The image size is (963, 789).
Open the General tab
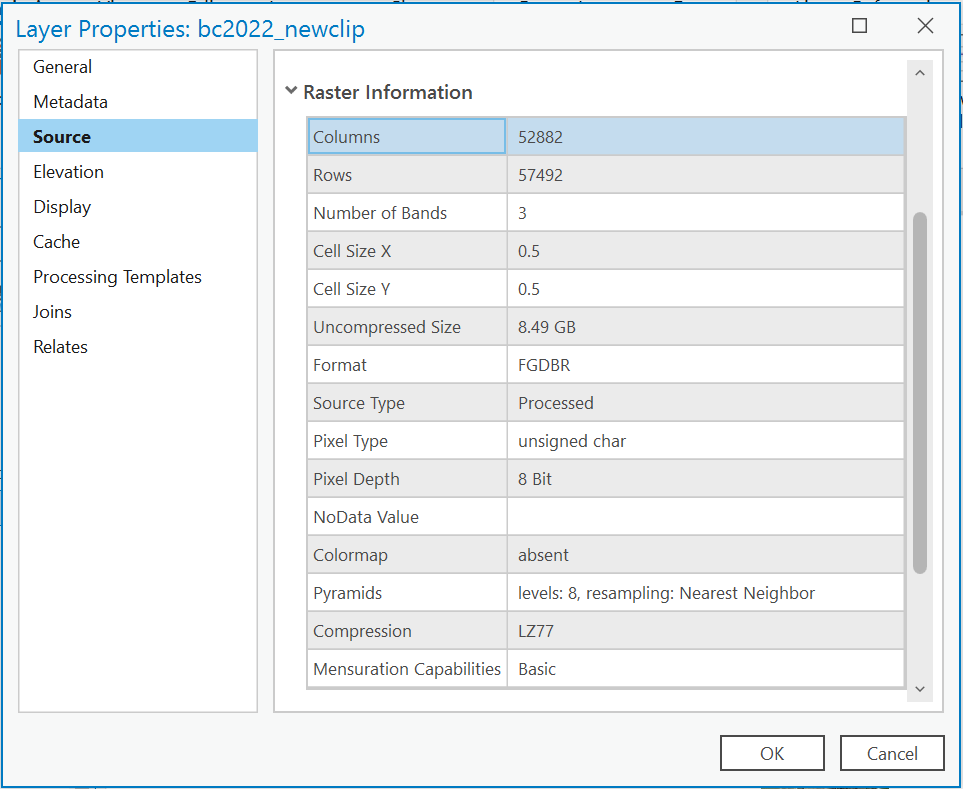pos(62,67)
